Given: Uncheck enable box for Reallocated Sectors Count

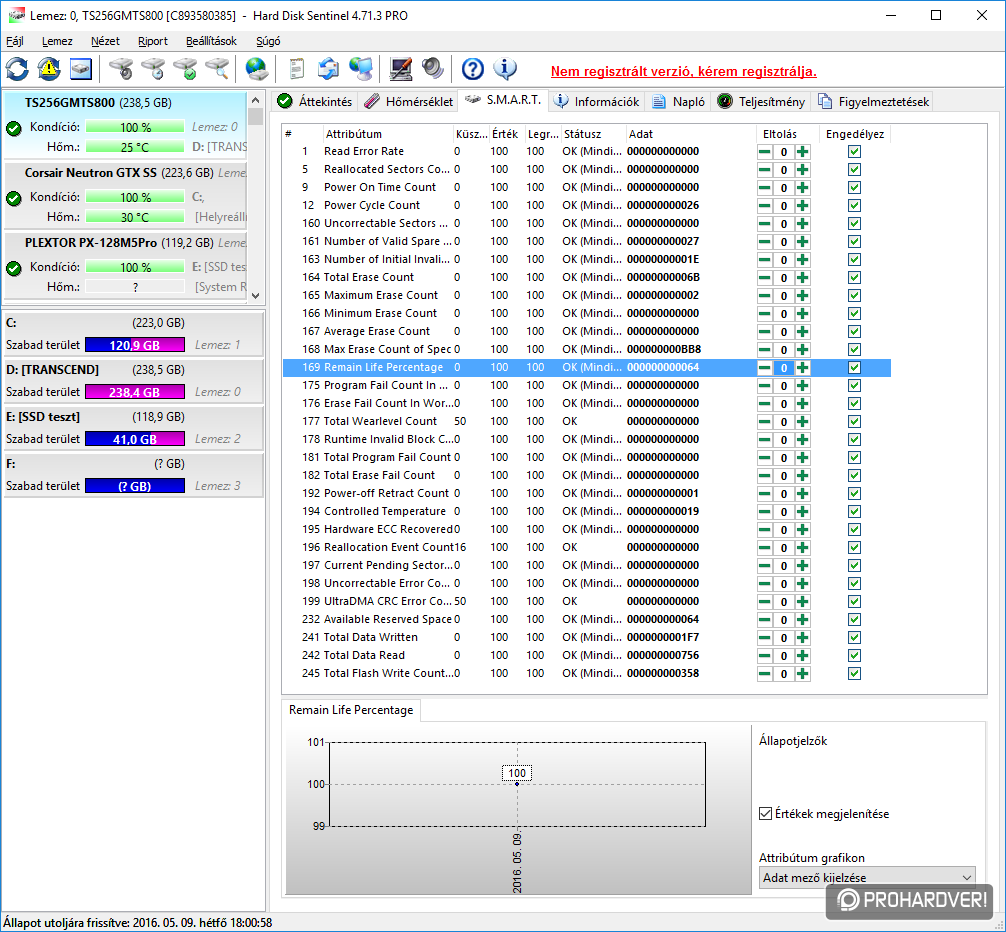Looking at the screenshot, I should [x=854, y=170].
